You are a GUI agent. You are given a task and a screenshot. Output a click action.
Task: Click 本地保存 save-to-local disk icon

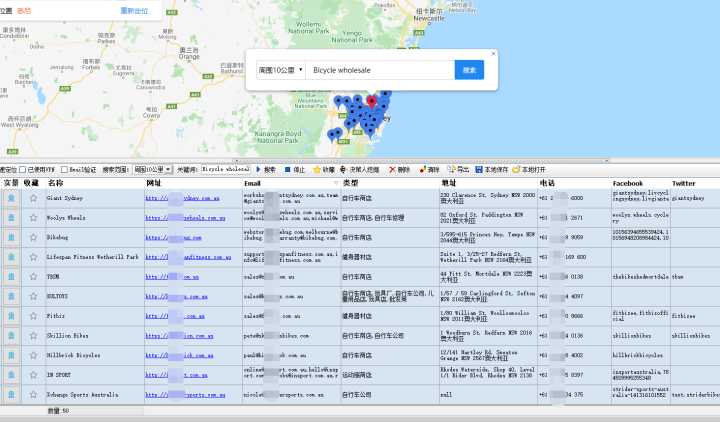479,169
